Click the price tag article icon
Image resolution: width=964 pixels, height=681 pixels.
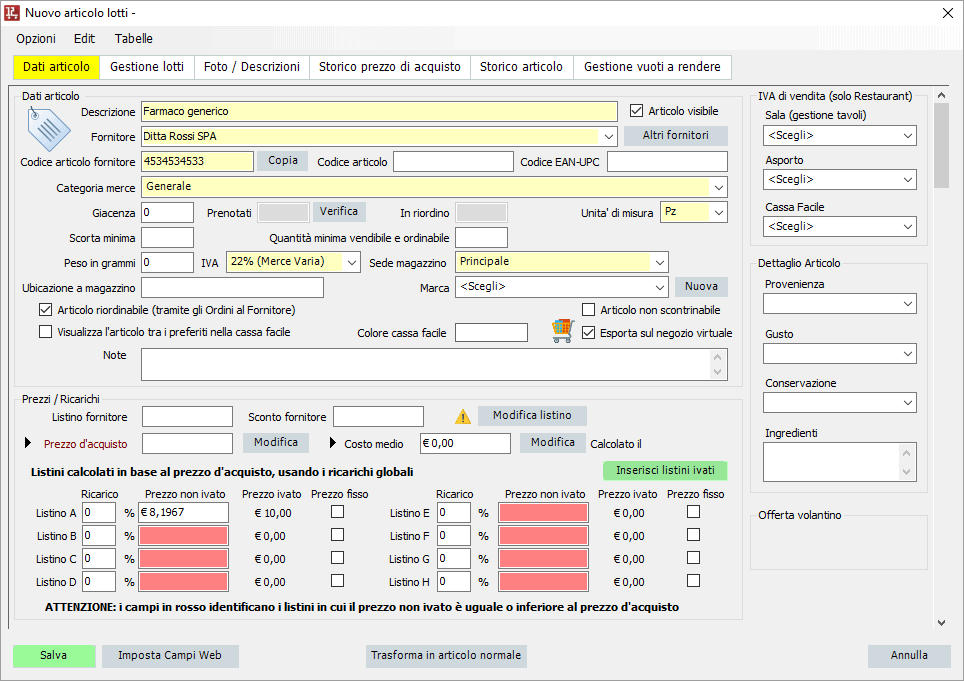[x=49, y=128]
